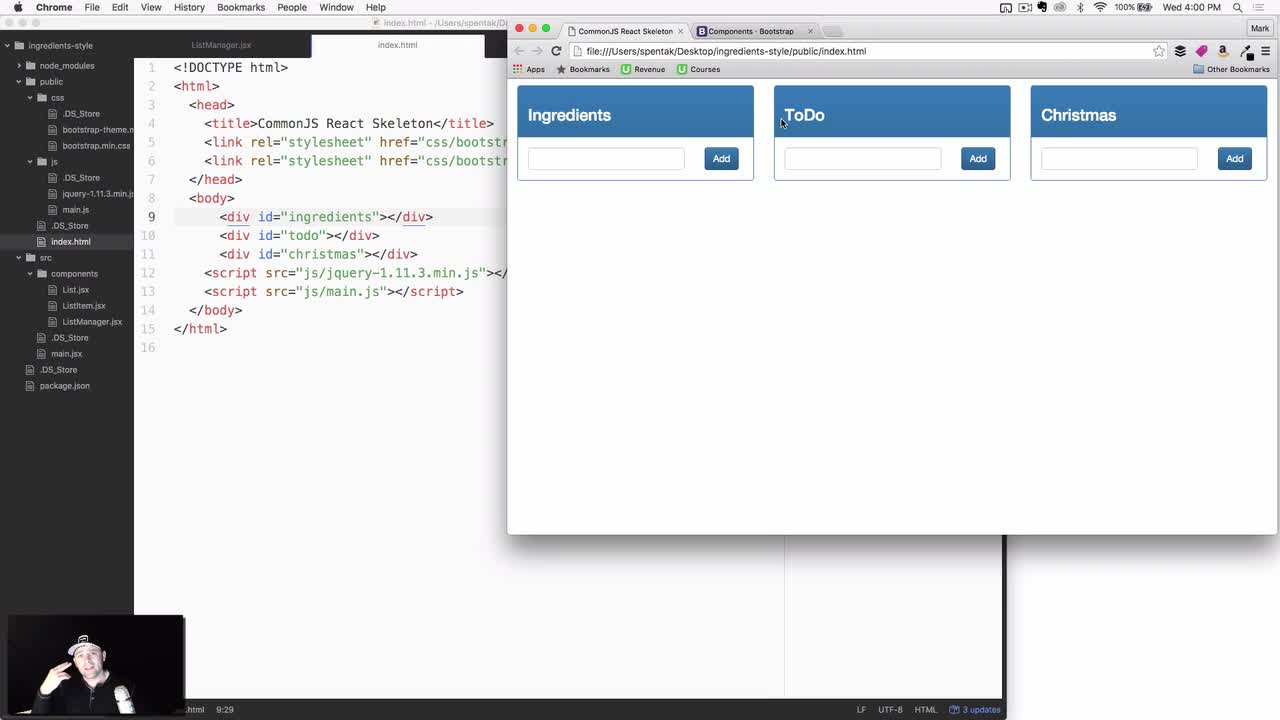Click Add in the Ingredients panel
This screenshot has width=1280, height=720.
[x=721, y=159]
